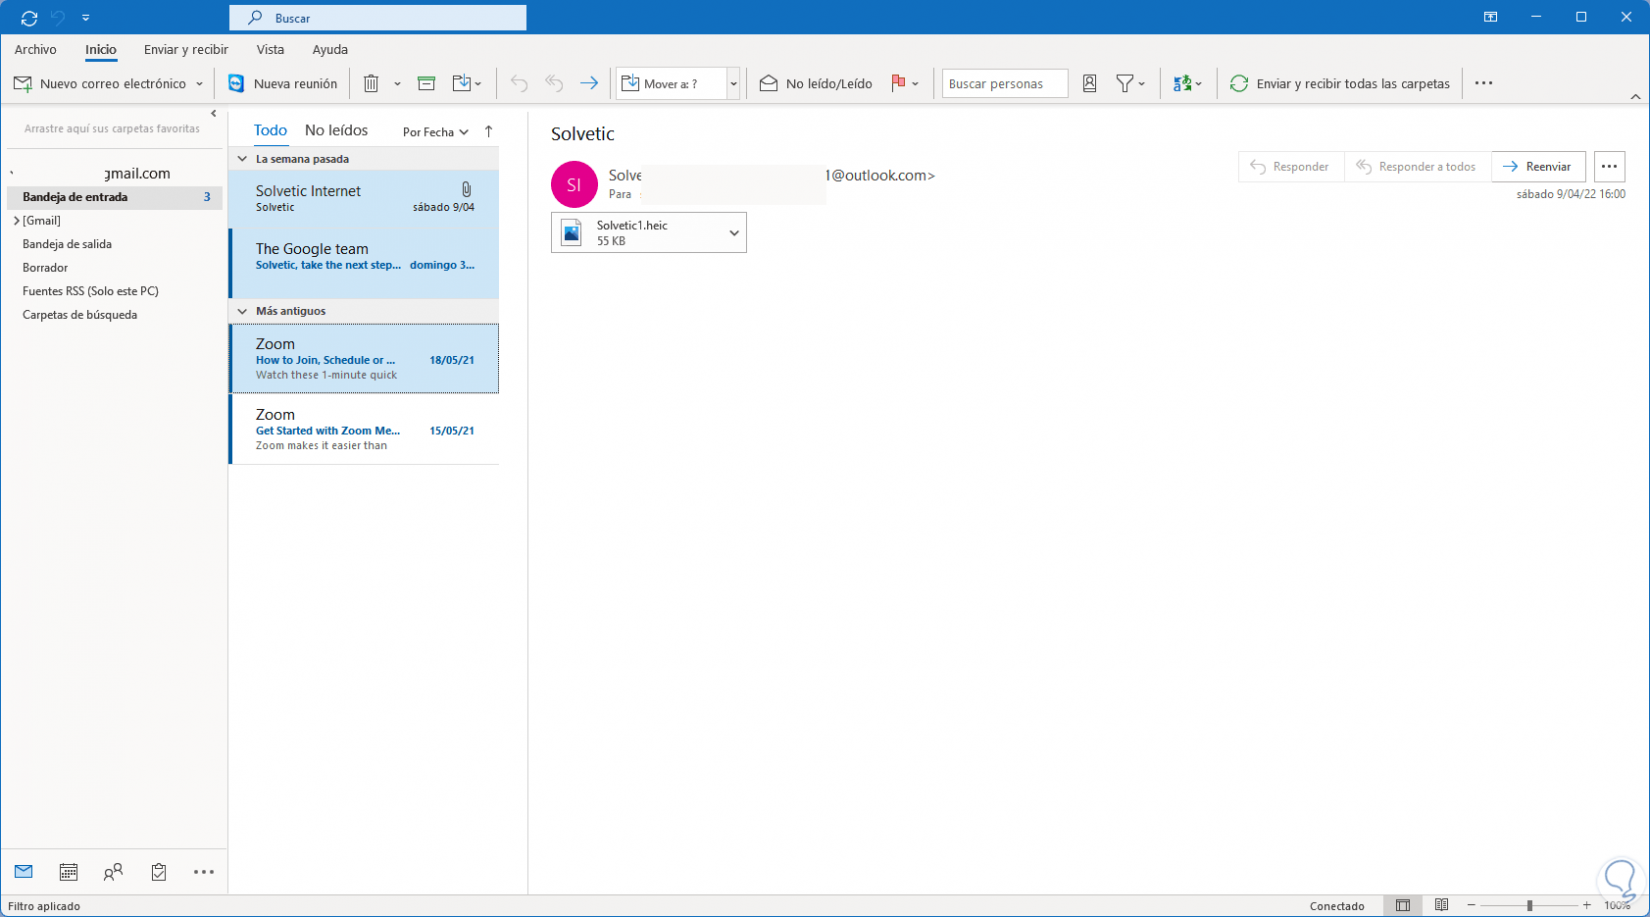Collapse the folder pane arrow
Image resolution: width=1650 pixels, height=917 pixels.
point(214,114)
